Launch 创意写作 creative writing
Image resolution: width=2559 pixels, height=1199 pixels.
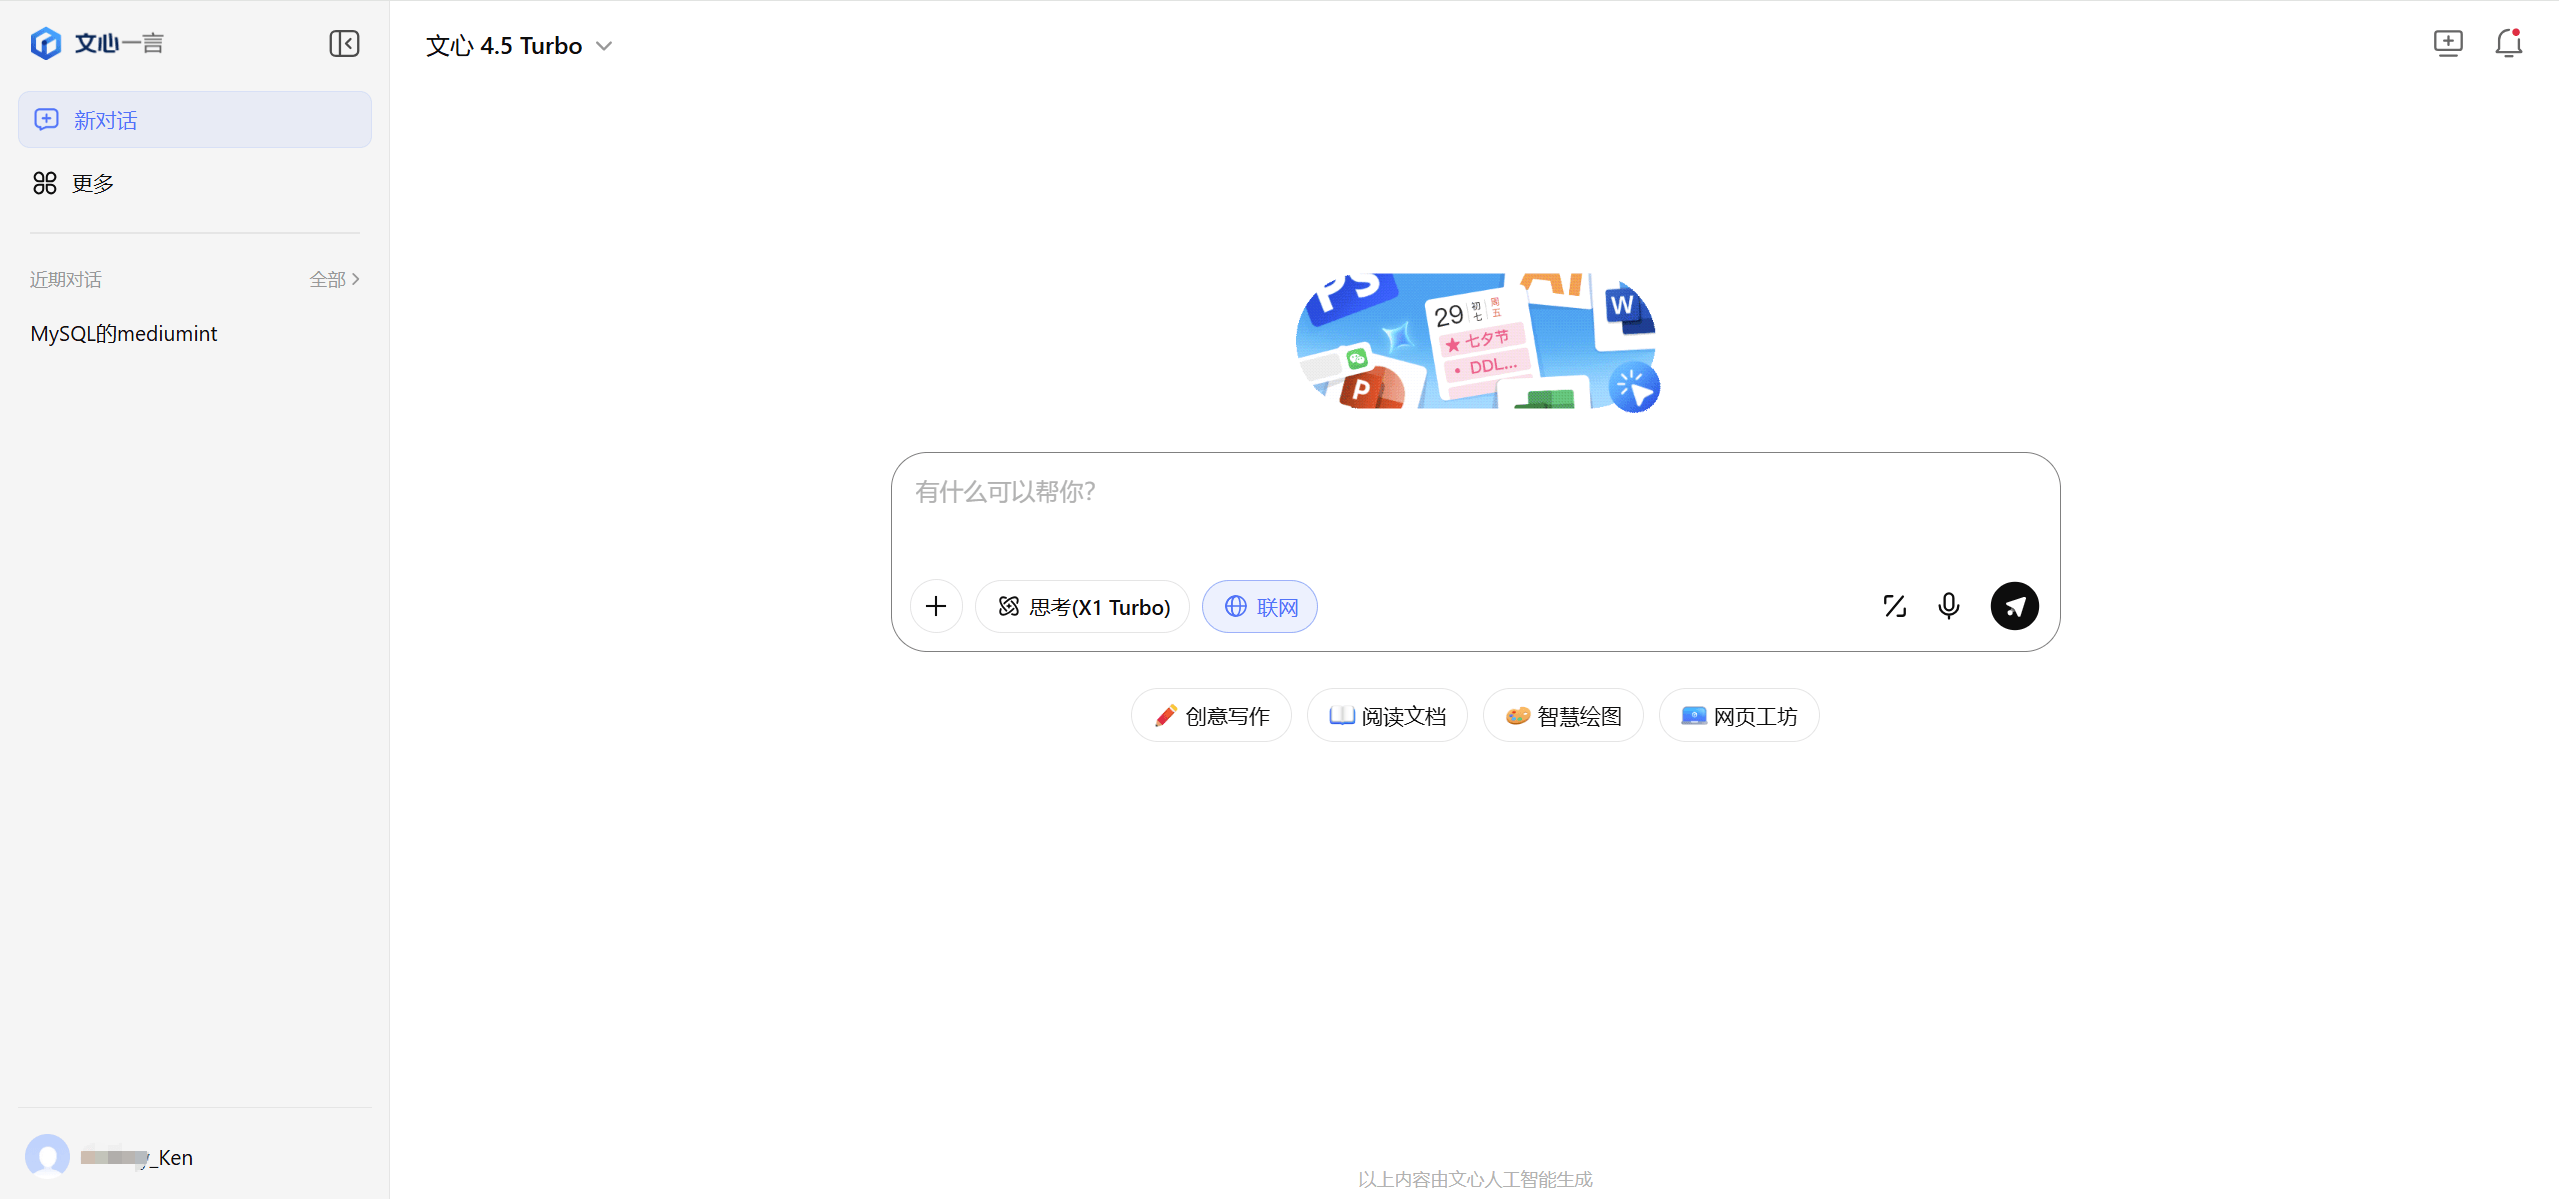click(x=1210, y=715)
